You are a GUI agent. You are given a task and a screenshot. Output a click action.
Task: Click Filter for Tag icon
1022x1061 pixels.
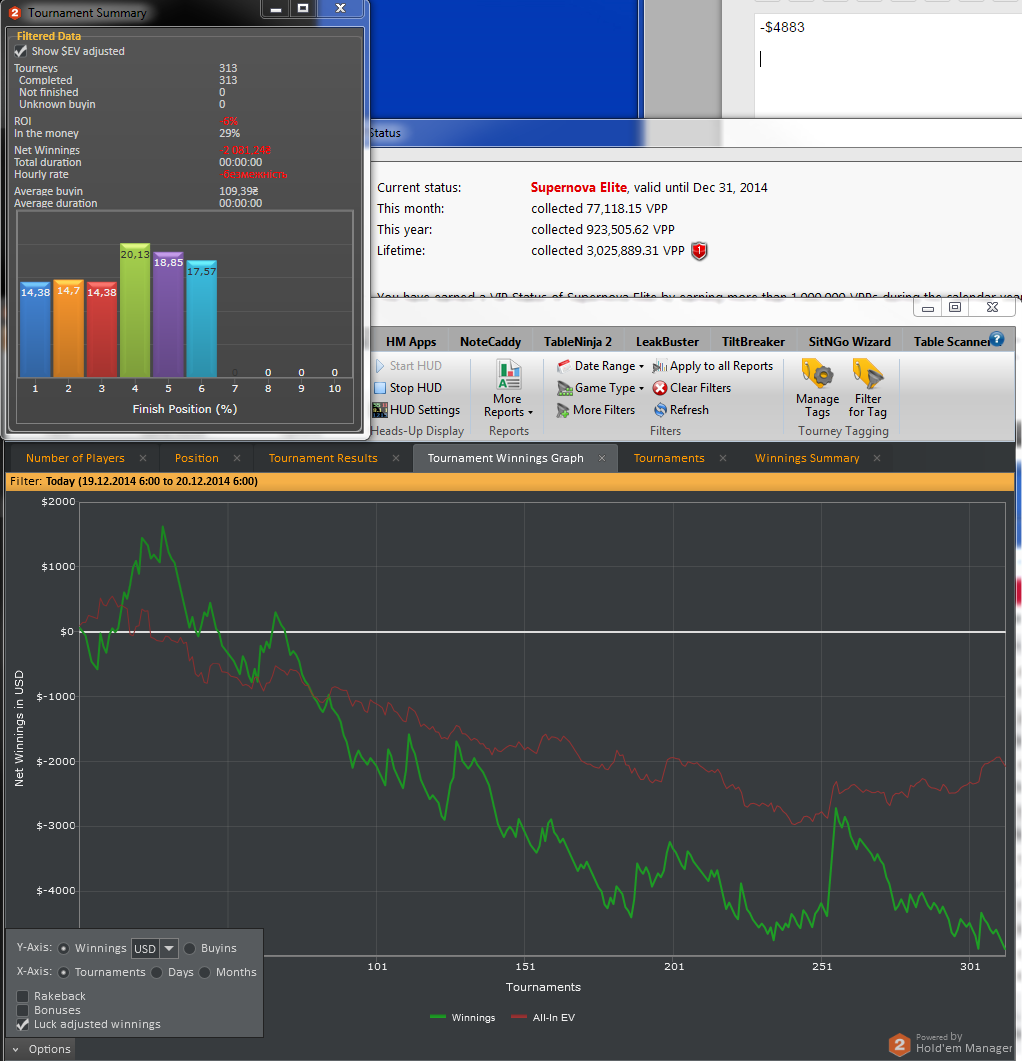868,374
